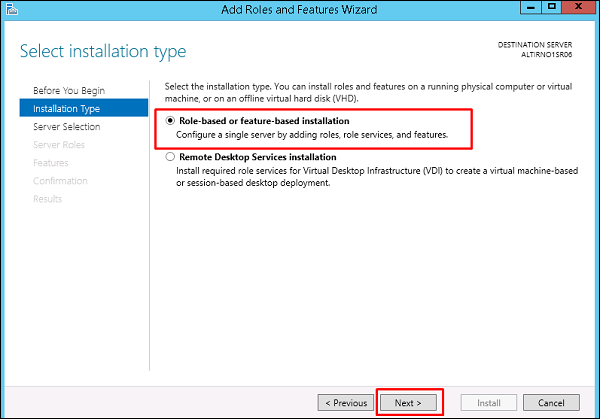This screenshot has height=419, width=600.
Task: Select Server Roles in the sidebar
Action: [59, 145]
